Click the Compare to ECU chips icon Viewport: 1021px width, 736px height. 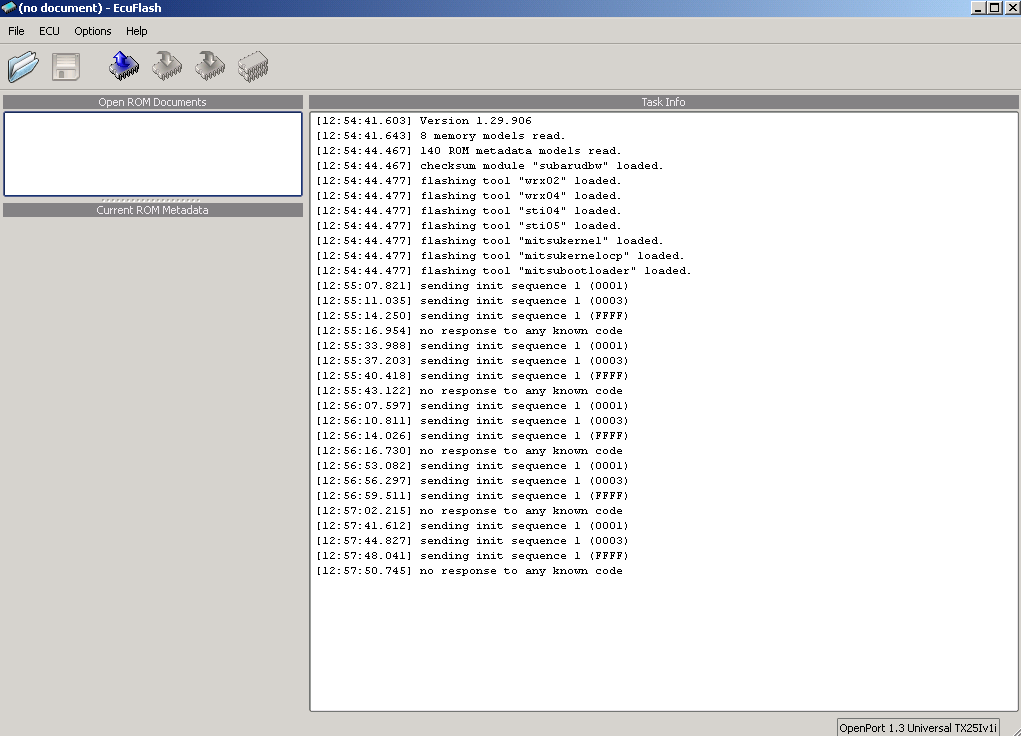(x=253, y=66)
